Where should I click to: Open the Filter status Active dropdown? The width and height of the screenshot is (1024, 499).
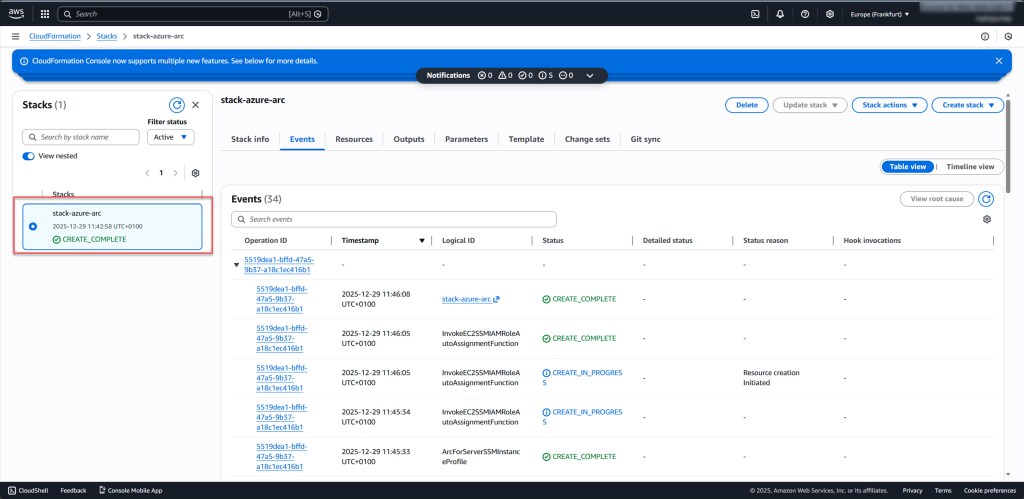click(x=170, y=137)
